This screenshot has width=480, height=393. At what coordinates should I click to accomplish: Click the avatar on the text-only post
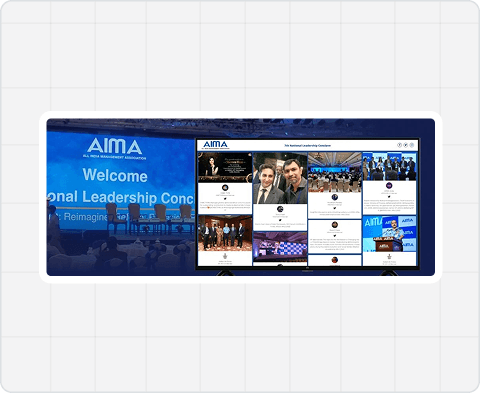[335, 225]
